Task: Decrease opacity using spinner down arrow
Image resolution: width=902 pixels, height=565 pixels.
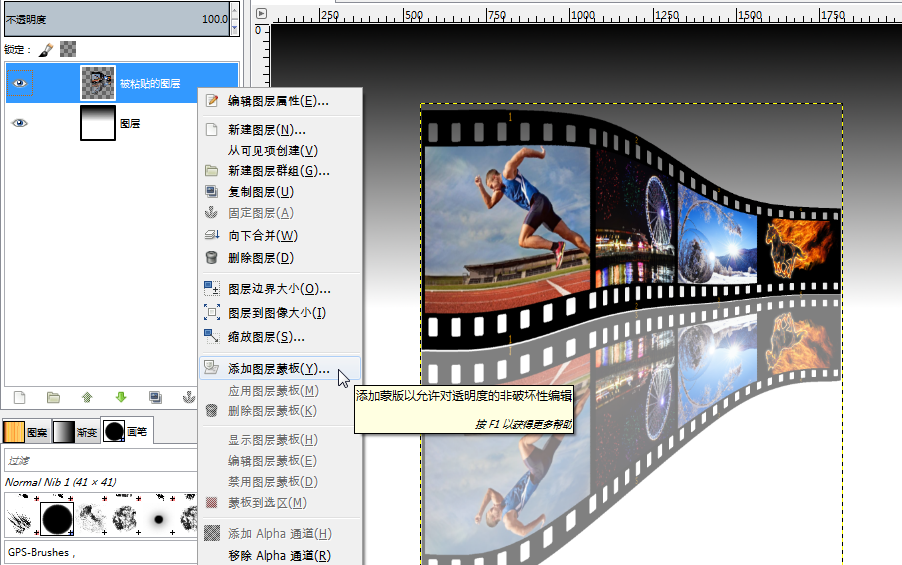Action: tap(234, 27)
